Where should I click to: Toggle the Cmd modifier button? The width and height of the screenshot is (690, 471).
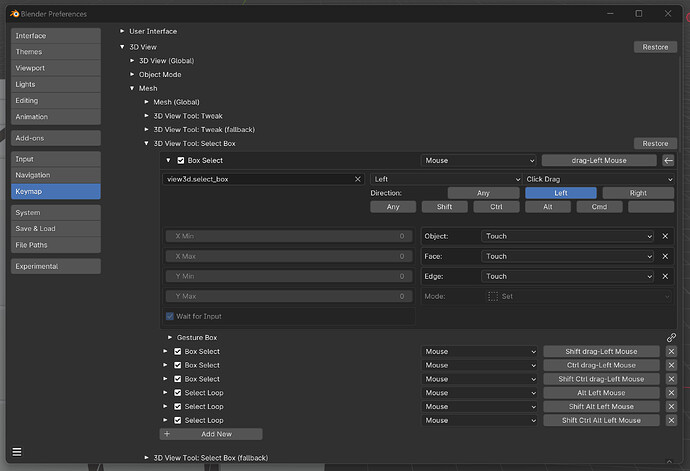click(599, 207)
